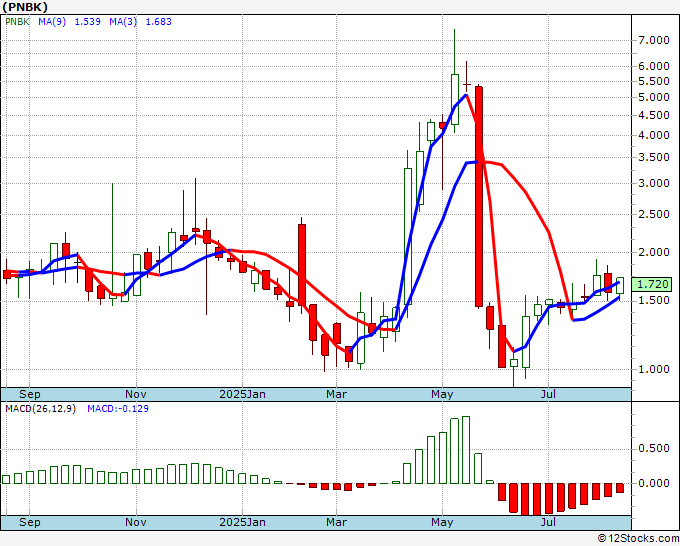Select the green PNBK legend label
The image size is (680, 546).
(x=16, y=22)
